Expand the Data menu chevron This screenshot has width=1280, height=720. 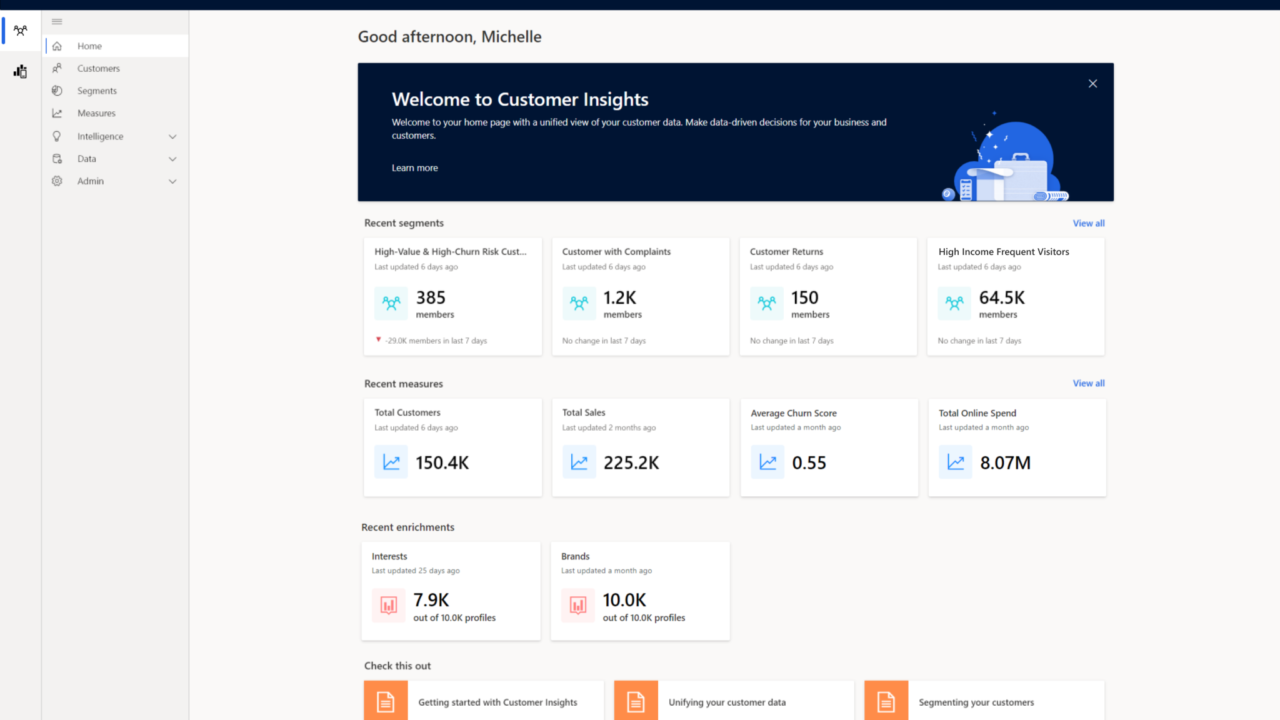pos(172,159)
